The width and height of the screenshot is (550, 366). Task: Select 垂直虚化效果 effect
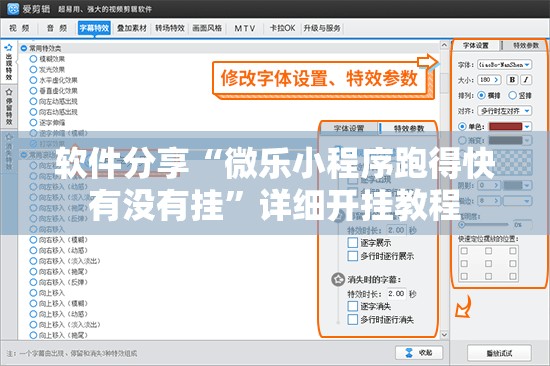pos(54,91)
